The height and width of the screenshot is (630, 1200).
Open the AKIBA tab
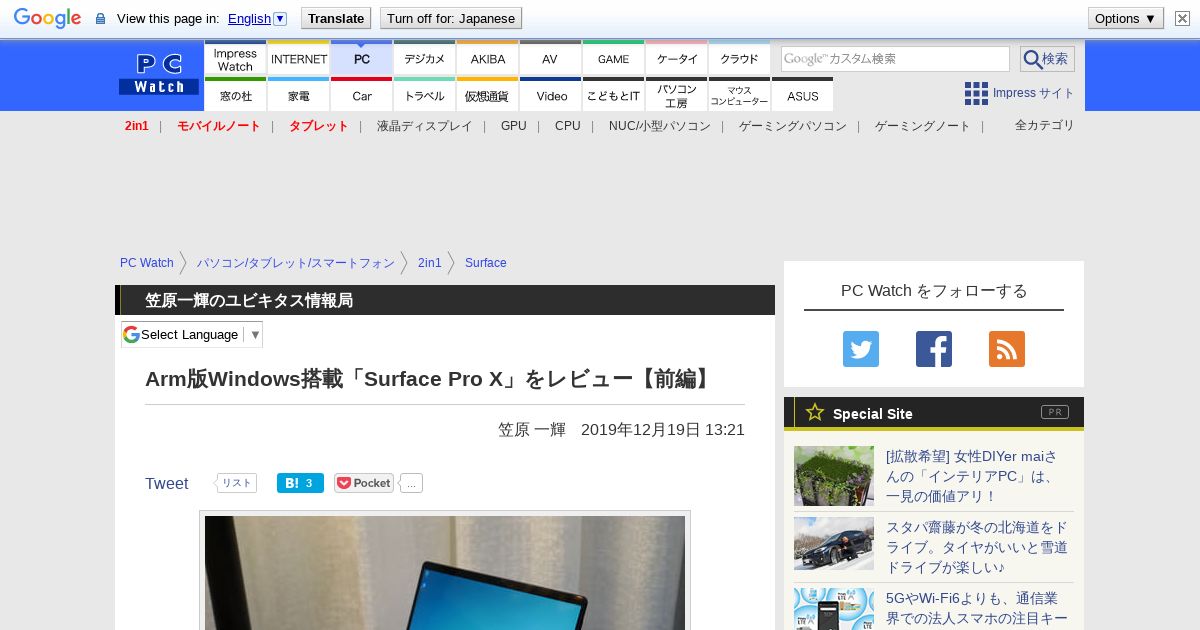(488, 59)
